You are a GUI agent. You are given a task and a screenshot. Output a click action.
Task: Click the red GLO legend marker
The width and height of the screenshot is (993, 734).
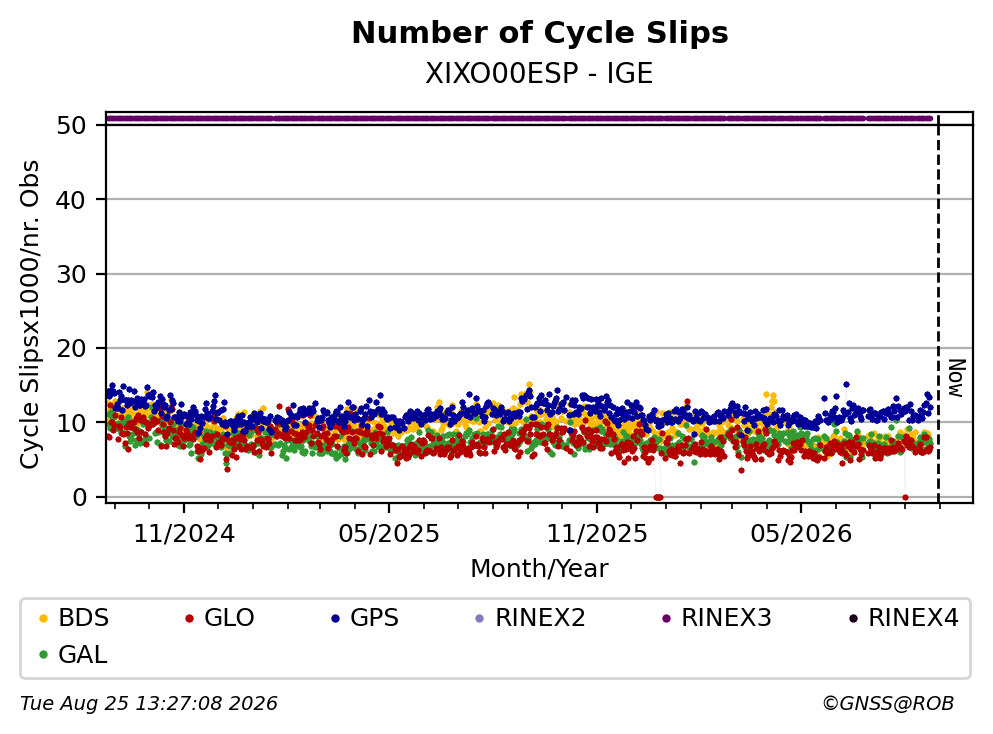pos(189,618)
